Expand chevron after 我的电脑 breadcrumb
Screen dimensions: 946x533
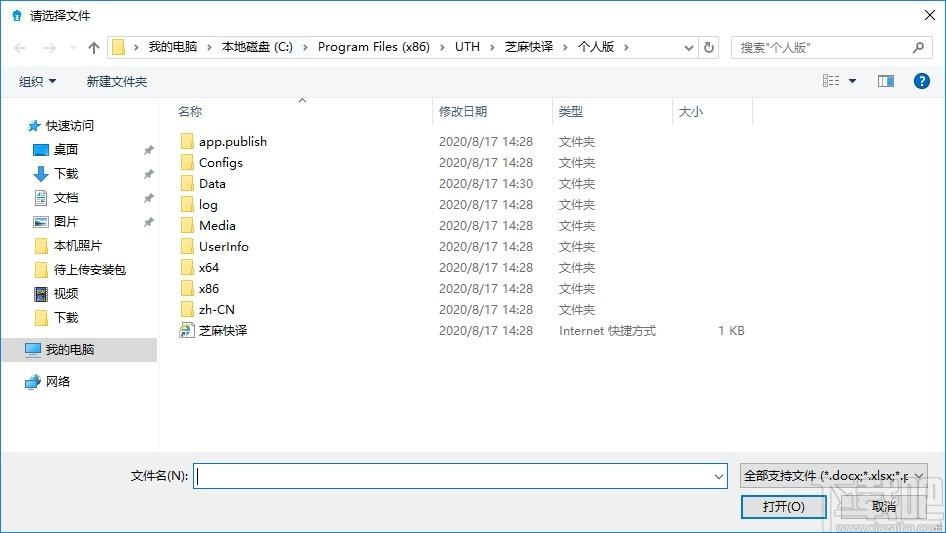[209, 48]
